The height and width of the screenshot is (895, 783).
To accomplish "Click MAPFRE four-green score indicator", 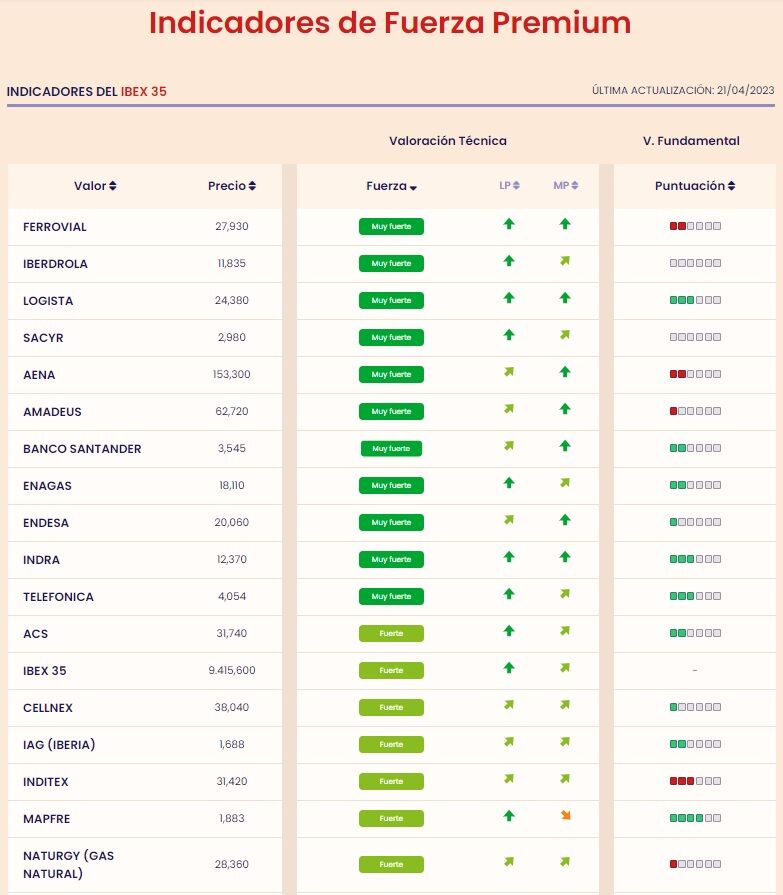I will [x=695, y=818].
